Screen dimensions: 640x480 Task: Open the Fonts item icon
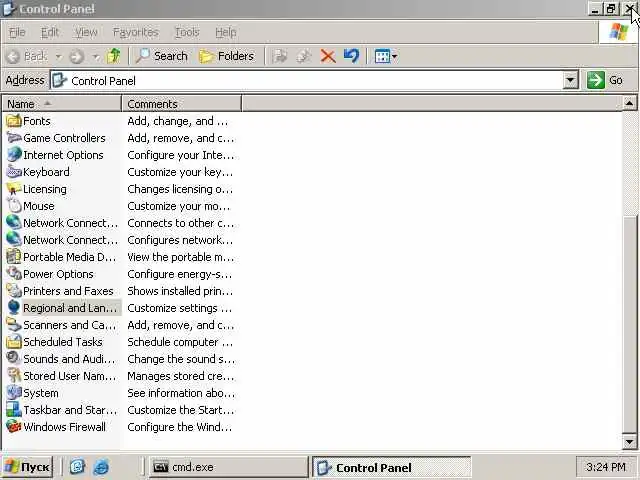tap(14, 121)
